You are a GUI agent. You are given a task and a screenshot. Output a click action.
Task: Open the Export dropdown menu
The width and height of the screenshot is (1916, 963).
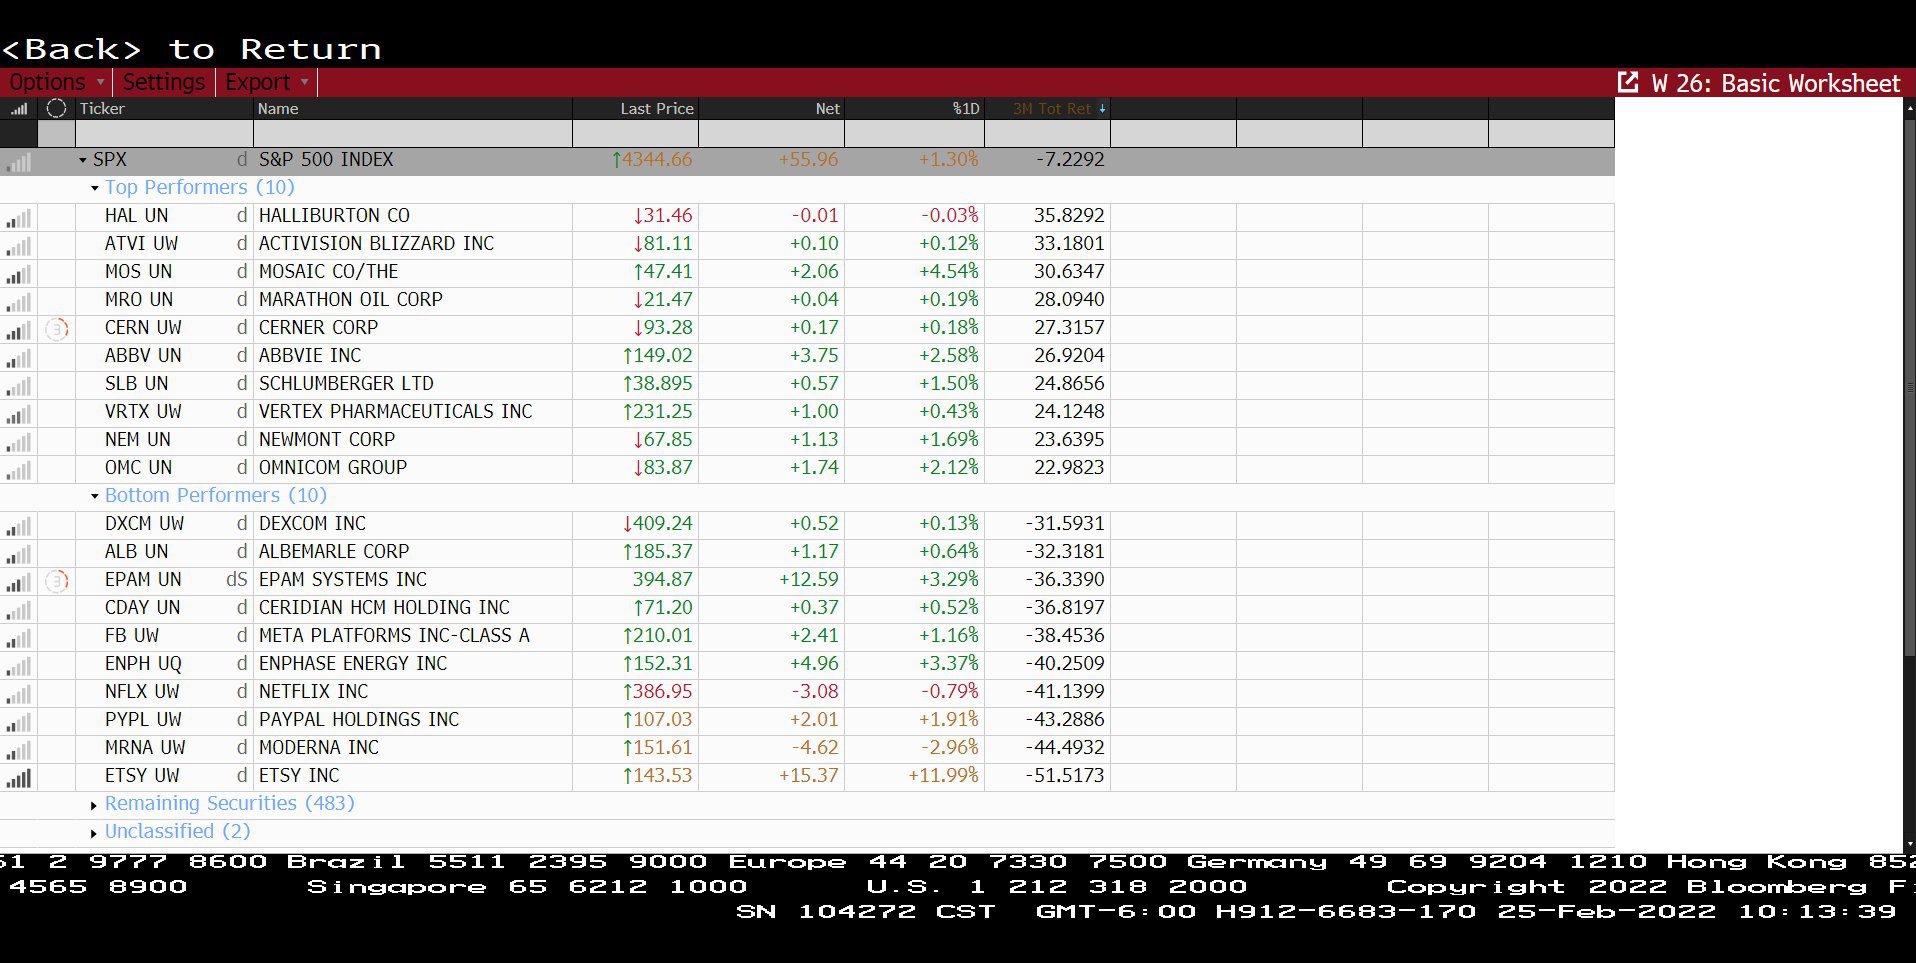tap(267, 82)
